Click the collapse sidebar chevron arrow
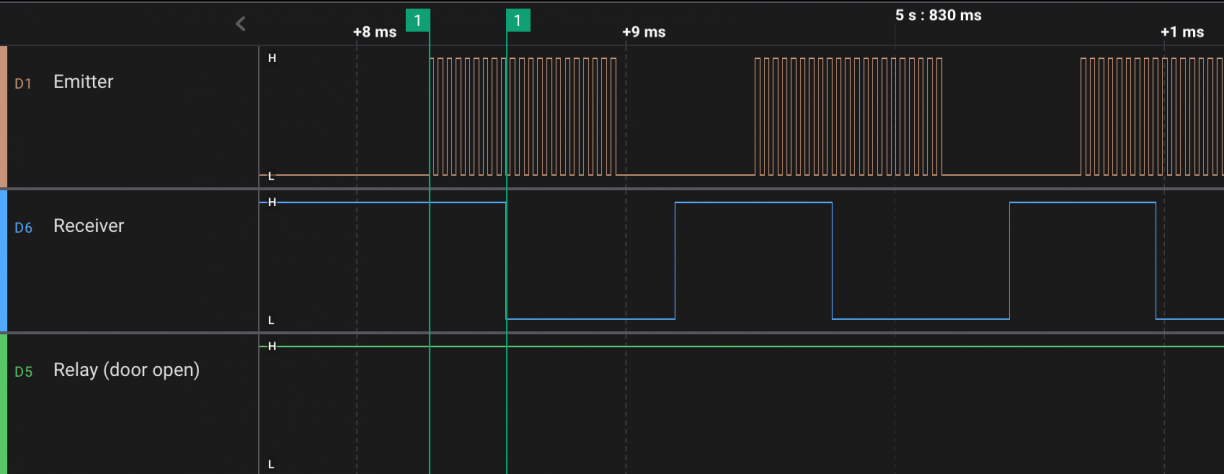Image resolution: width=1224 pixels, height=474 pixels. coord(240,23)
